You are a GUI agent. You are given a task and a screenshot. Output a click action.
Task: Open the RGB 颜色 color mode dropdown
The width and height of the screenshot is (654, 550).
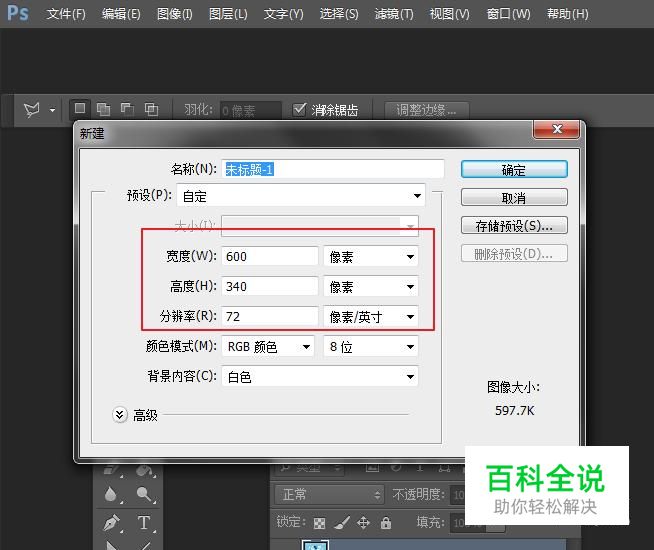click(268, 347)
